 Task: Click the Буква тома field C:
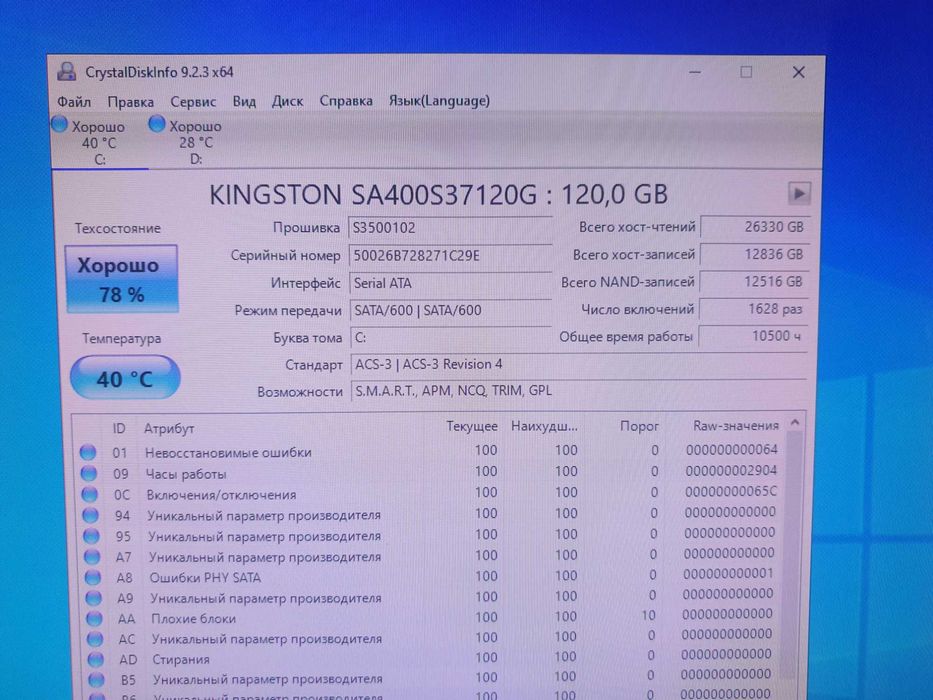pos(450,338)
